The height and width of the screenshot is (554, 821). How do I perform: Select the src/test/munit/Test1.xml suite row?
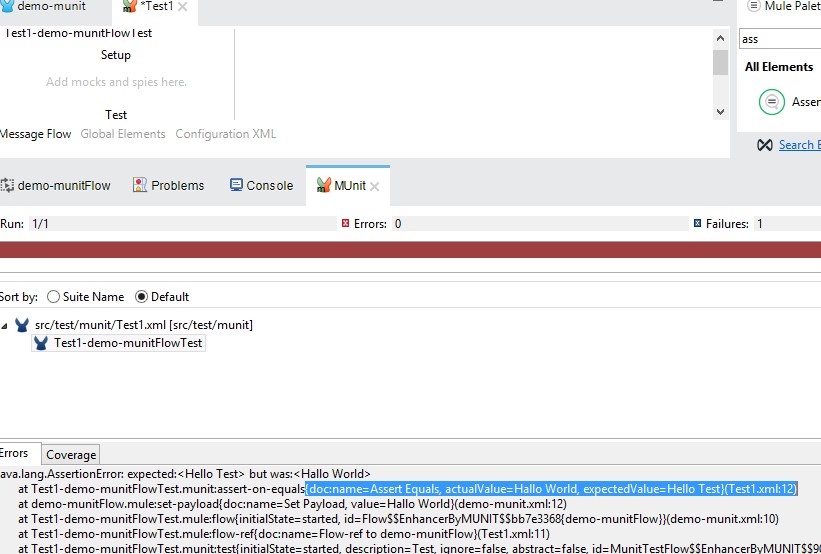[x=143, y=325]
